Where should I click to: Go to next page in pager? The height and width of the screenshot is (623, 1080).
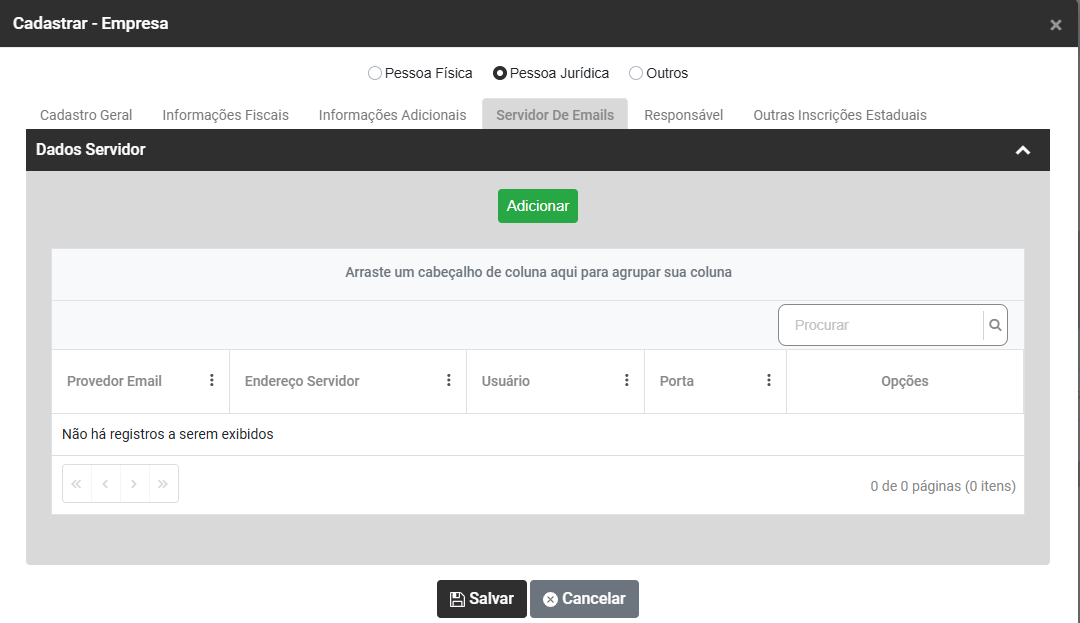[134, 484]
